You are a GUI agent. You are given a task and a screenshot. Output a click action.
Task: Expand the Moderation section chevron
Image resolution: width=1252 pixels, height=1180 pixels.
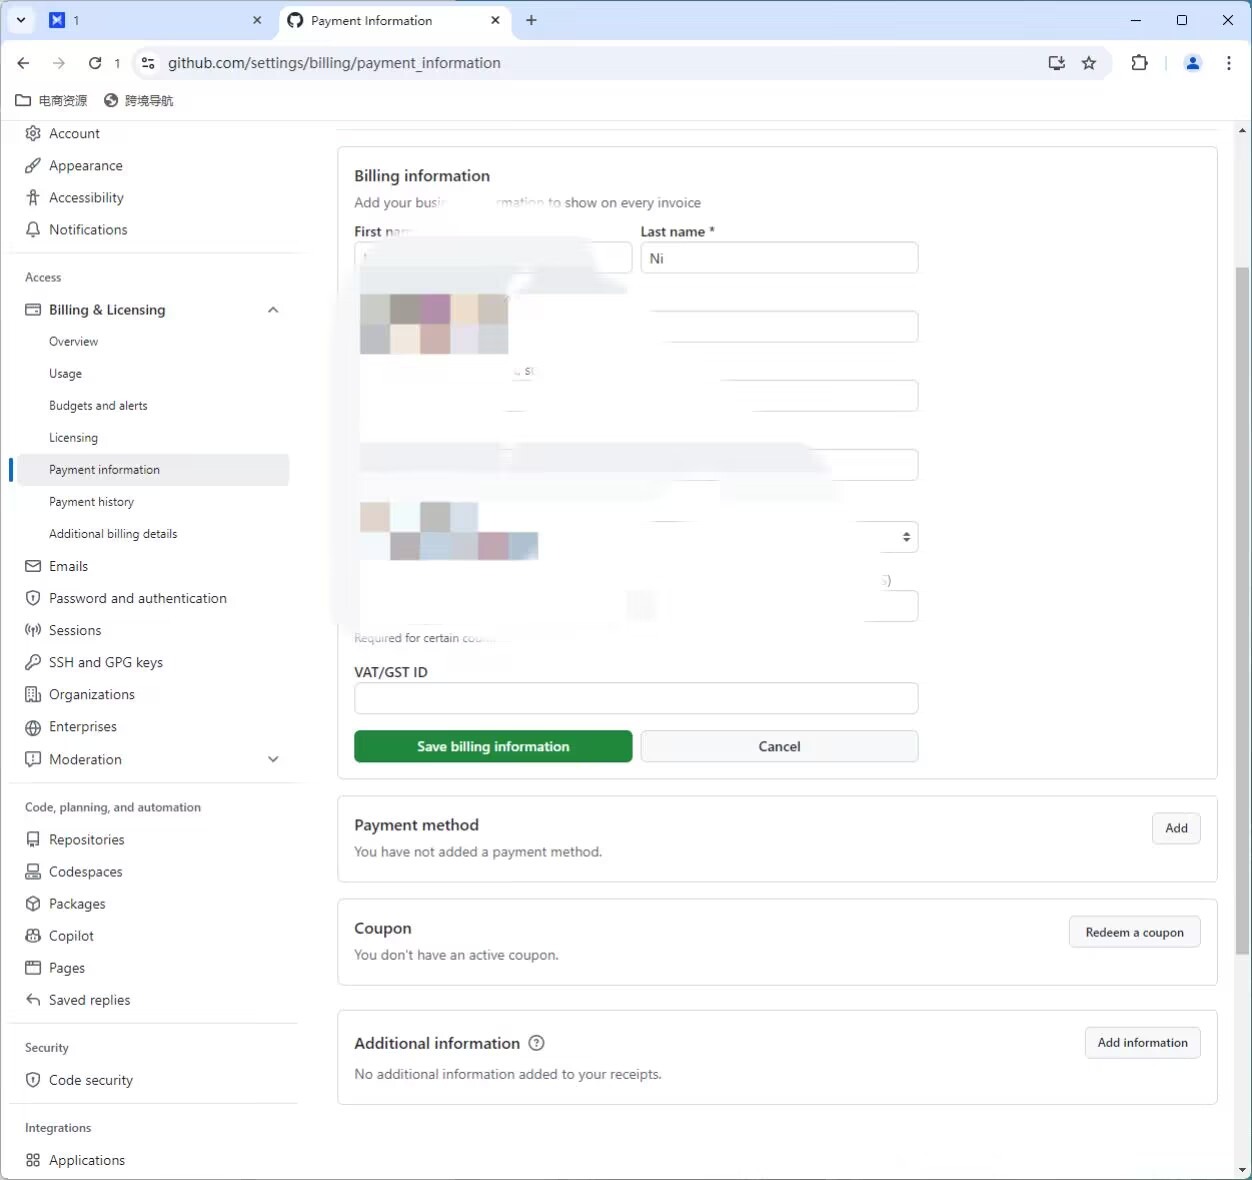tap(273, 760)
